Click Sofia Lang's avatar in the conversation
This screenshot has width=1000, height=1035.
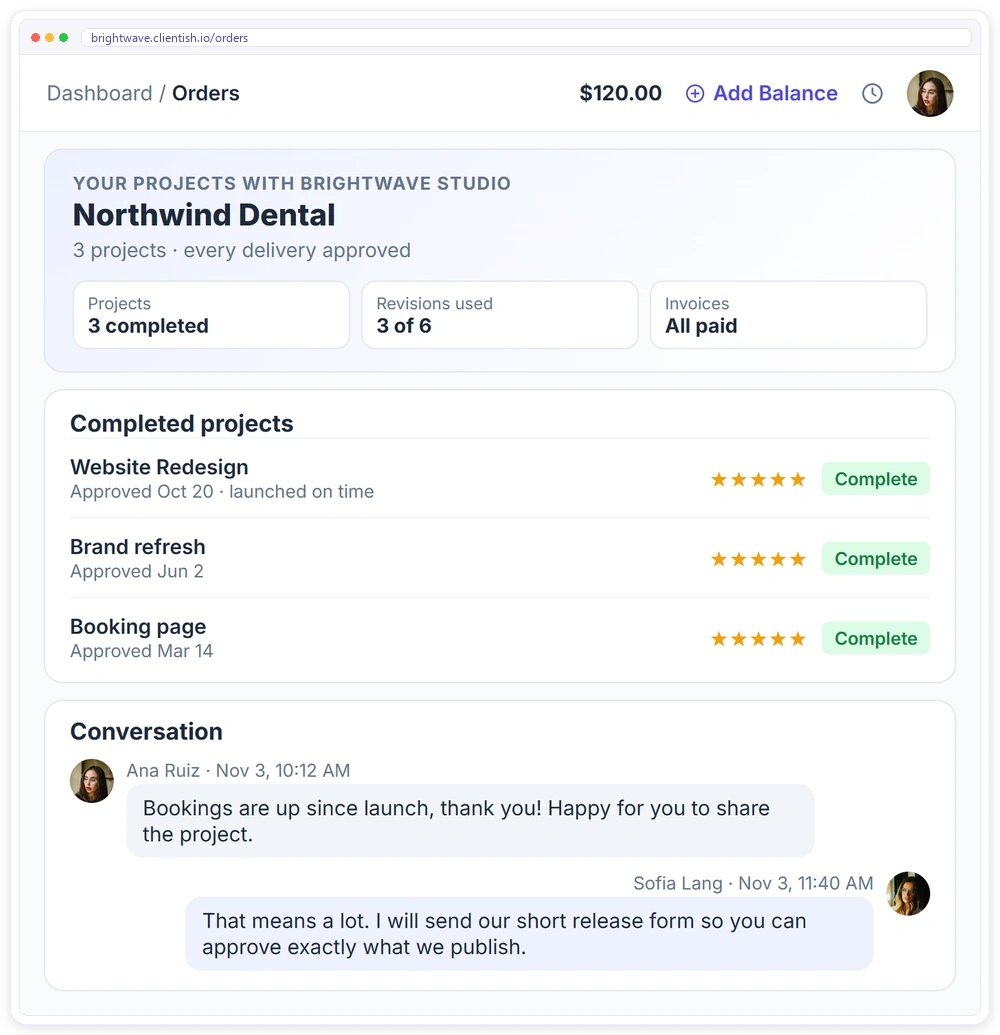pos(908,893)
